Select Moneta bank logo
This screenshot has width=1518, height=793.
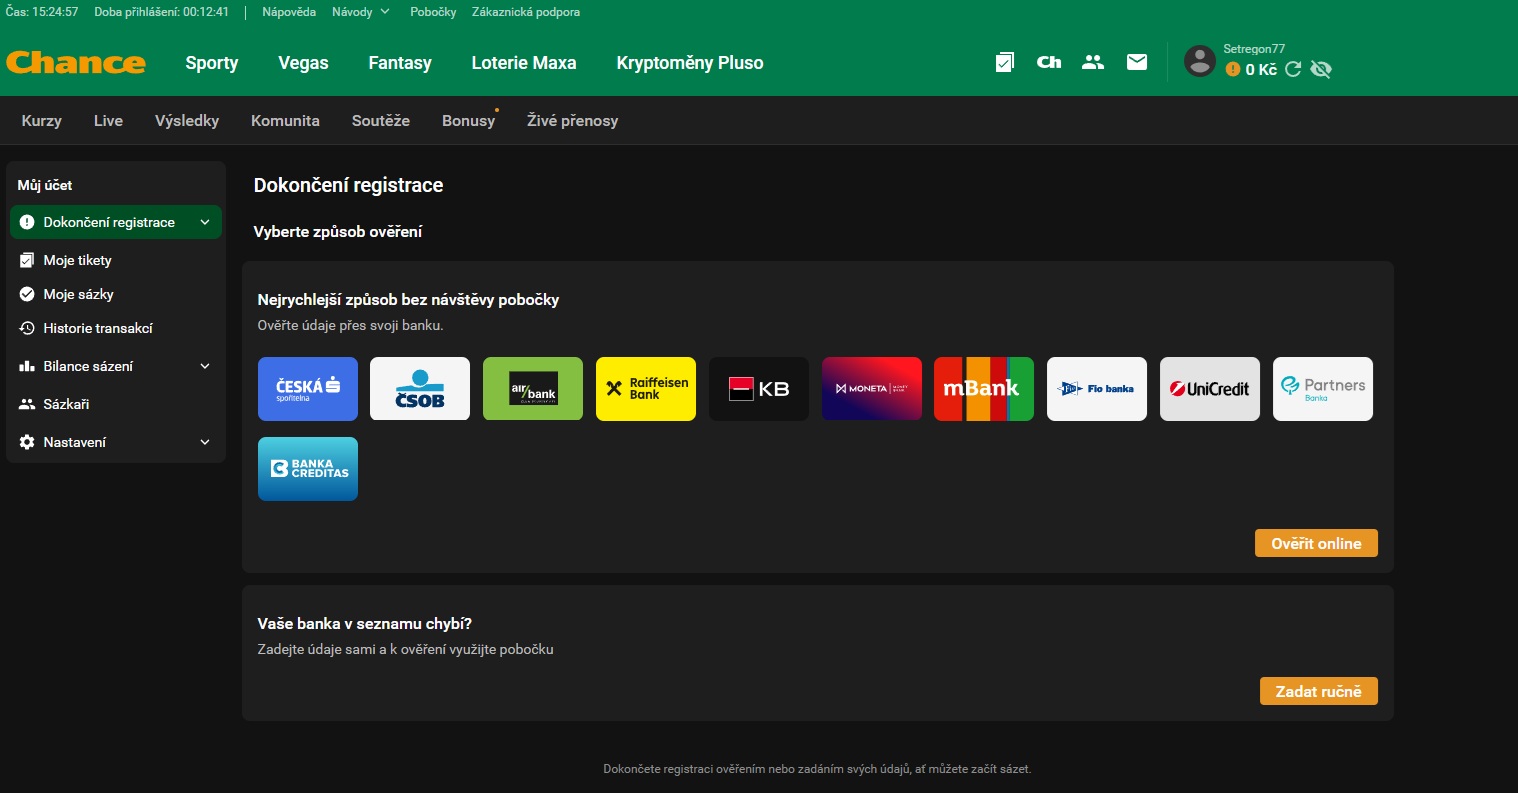click(872, 389)
